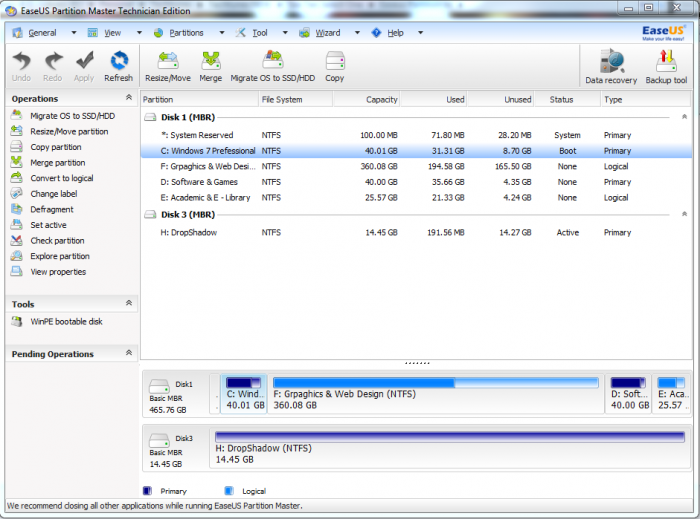
Task: Expand the dropdown arrow next to Wizard
Action: tap(357, 33)
